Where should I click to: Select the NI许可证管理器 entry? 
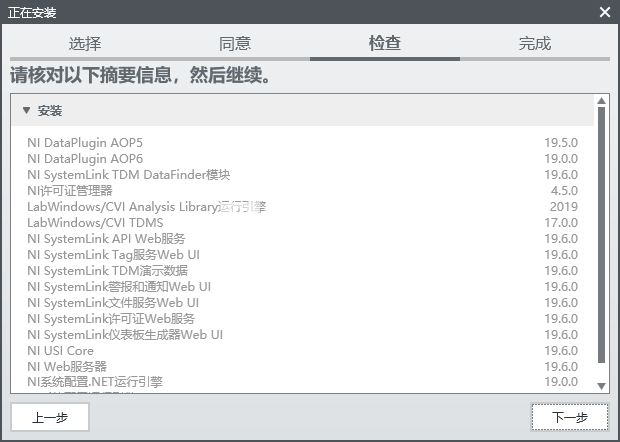coord(302,191)
